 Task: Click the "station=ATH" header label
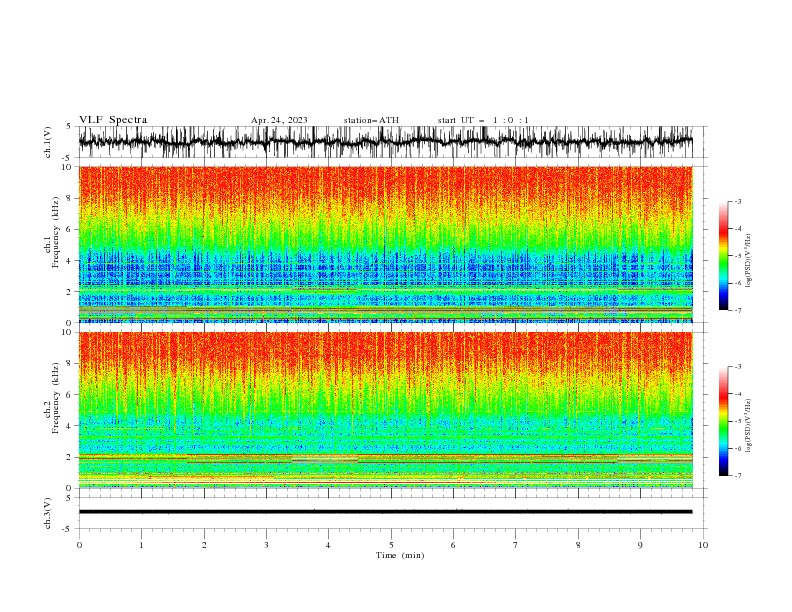click(x=371, y=120)
